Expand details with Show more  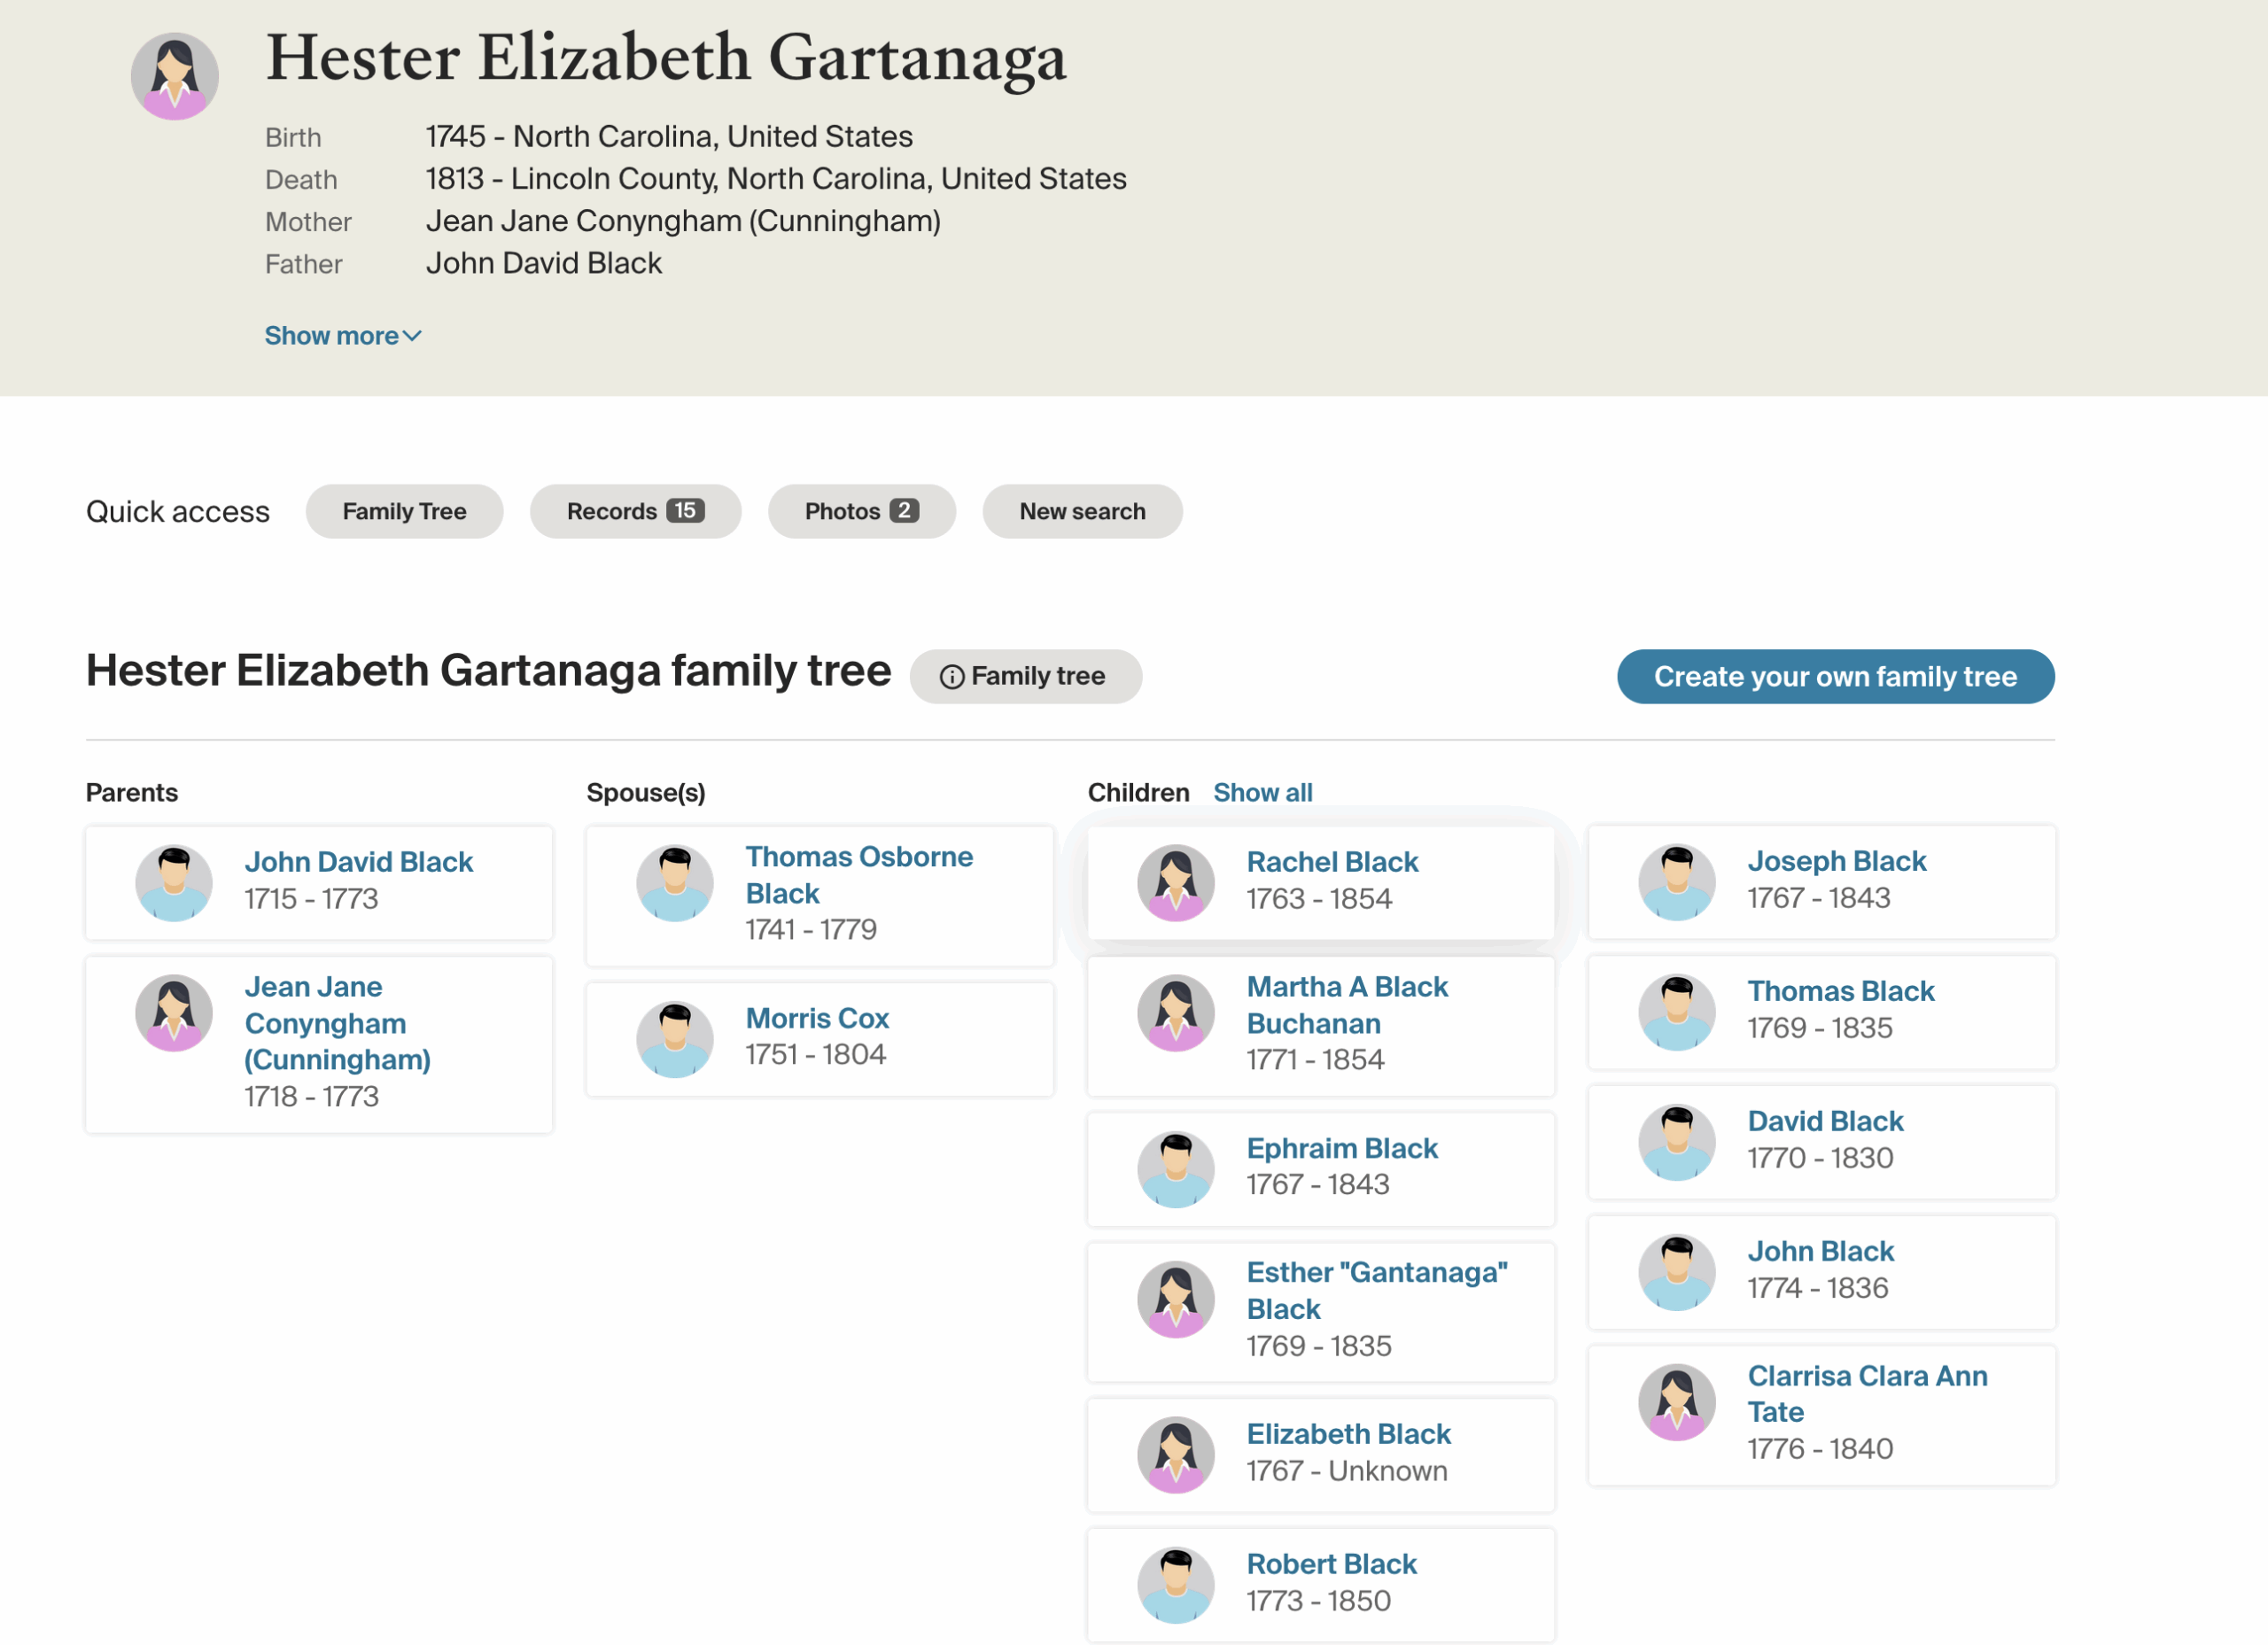coord(331,336)
